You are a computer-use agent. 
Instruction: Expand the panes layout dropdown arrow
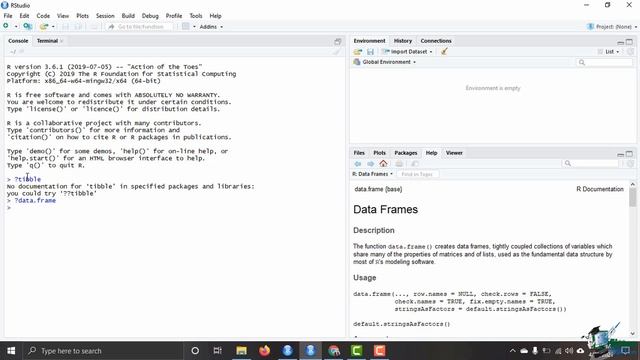pyautogui.click(x=194, y=27)
